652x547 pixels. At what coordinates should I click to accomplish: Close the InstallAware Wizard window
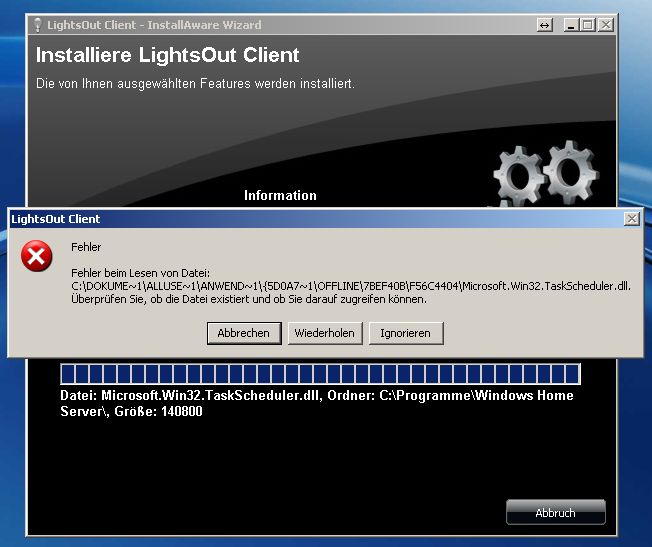606,25
